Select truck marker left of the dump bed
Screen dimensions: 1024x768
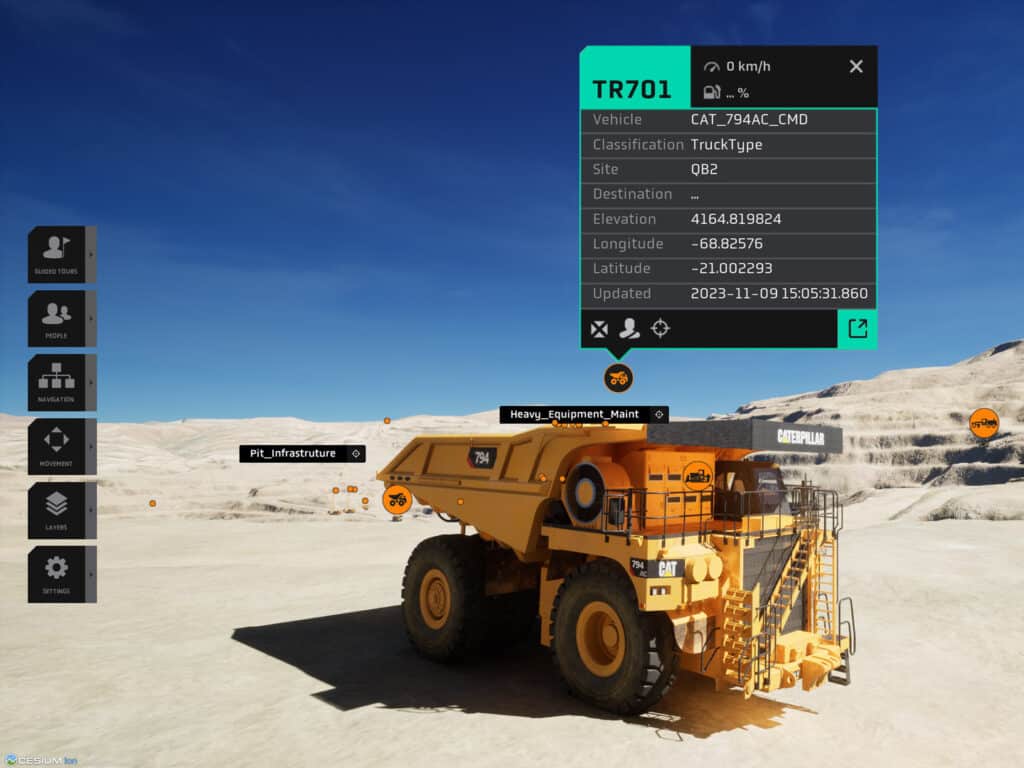pos(397,499)
